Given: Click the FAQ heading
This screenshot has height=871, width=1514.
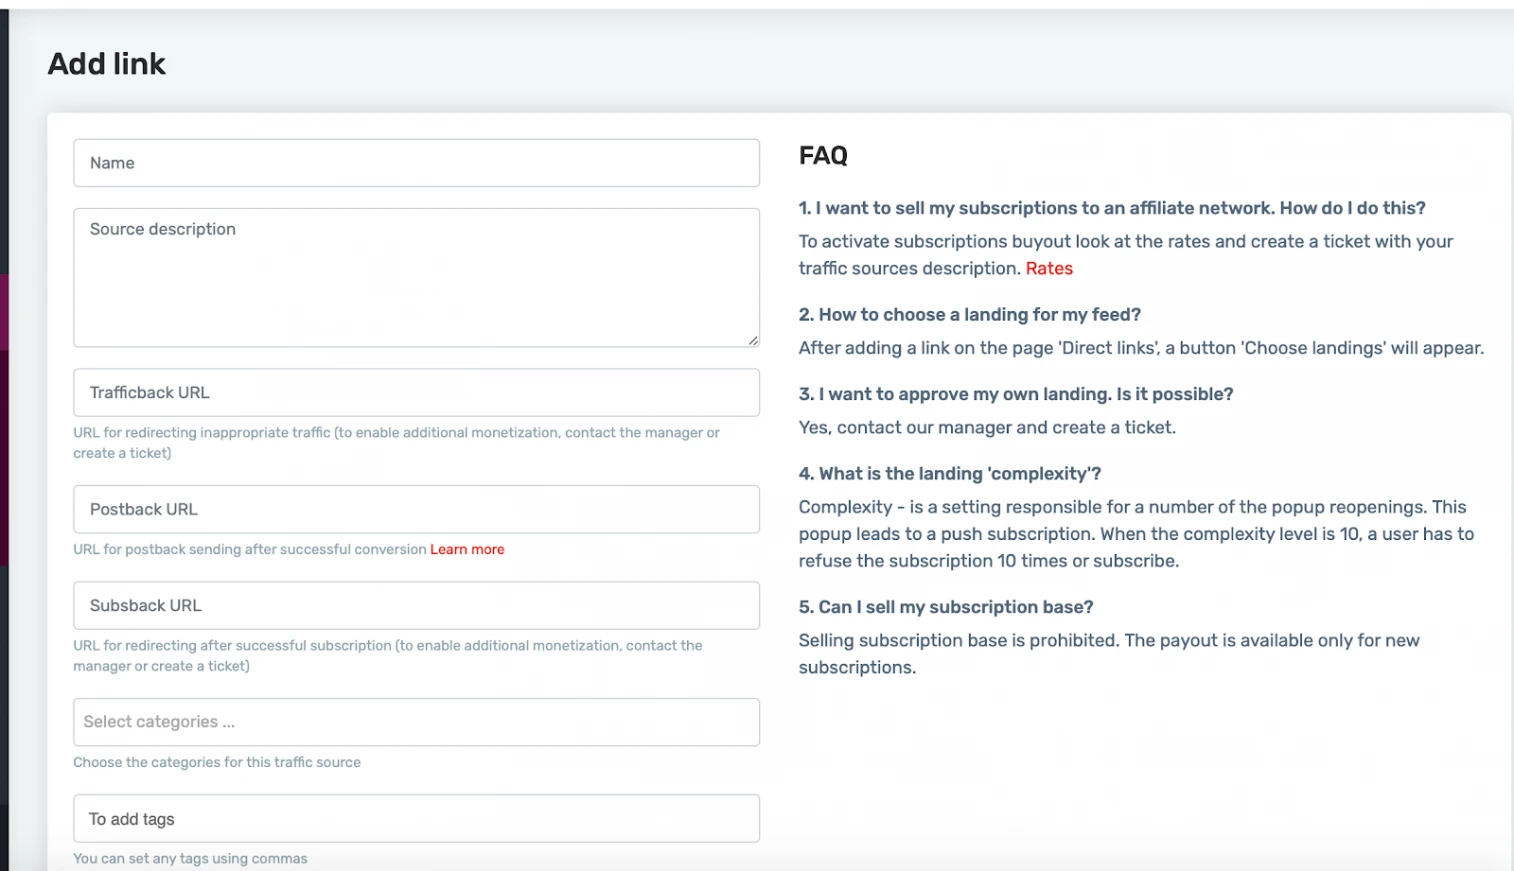Looking at the screenshot, I should (x=823, y=156).
